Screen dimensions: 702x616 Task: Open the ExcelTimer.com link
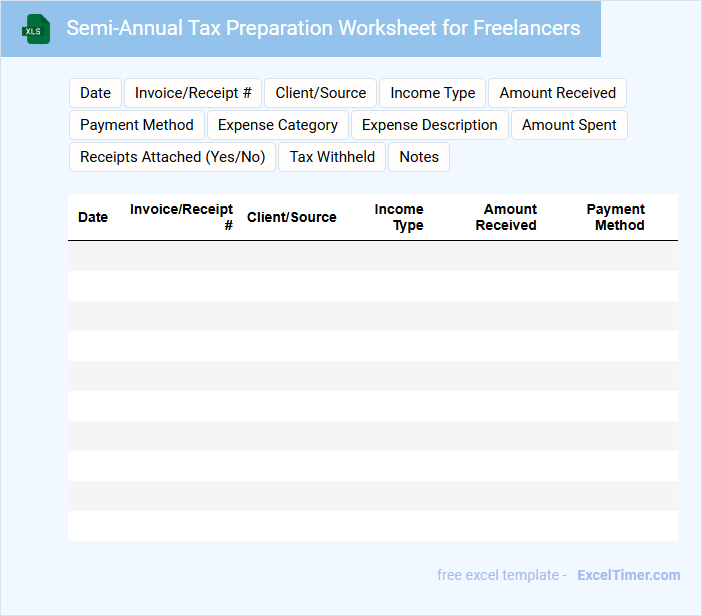click(x=629, y=575)
